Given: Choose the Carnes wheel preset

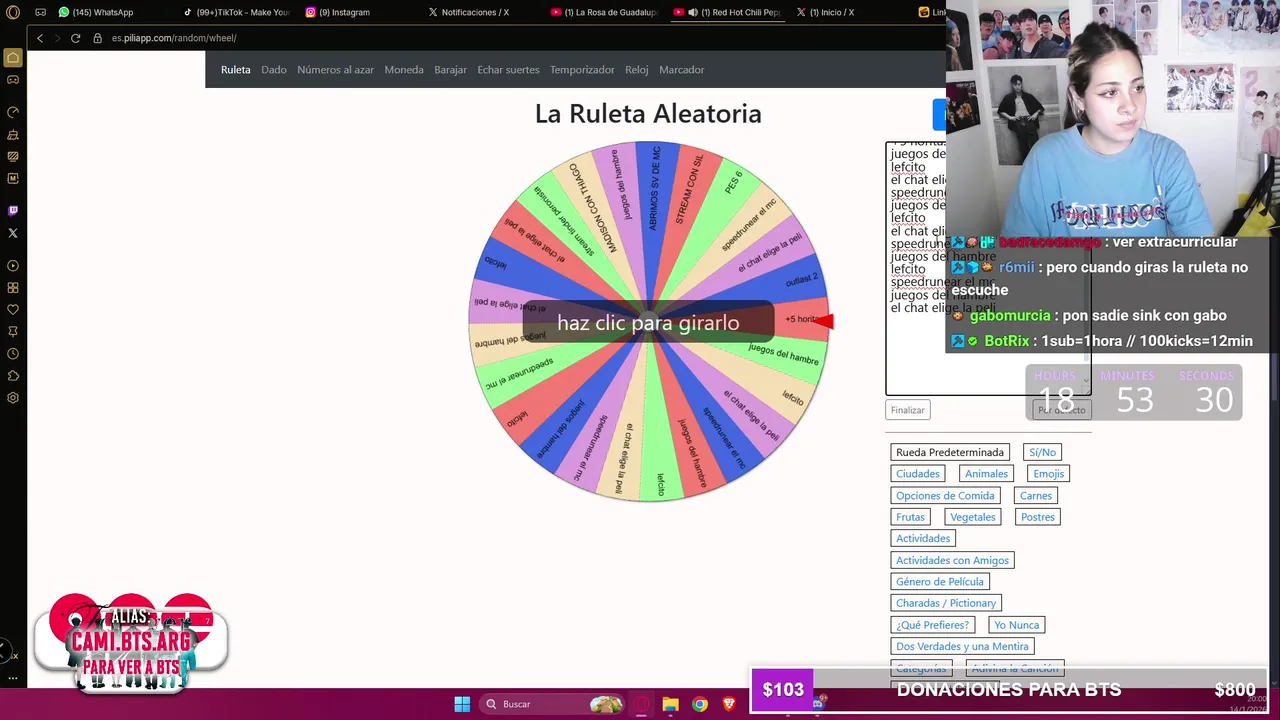Looking at the screenshot, I should 1036,496.
